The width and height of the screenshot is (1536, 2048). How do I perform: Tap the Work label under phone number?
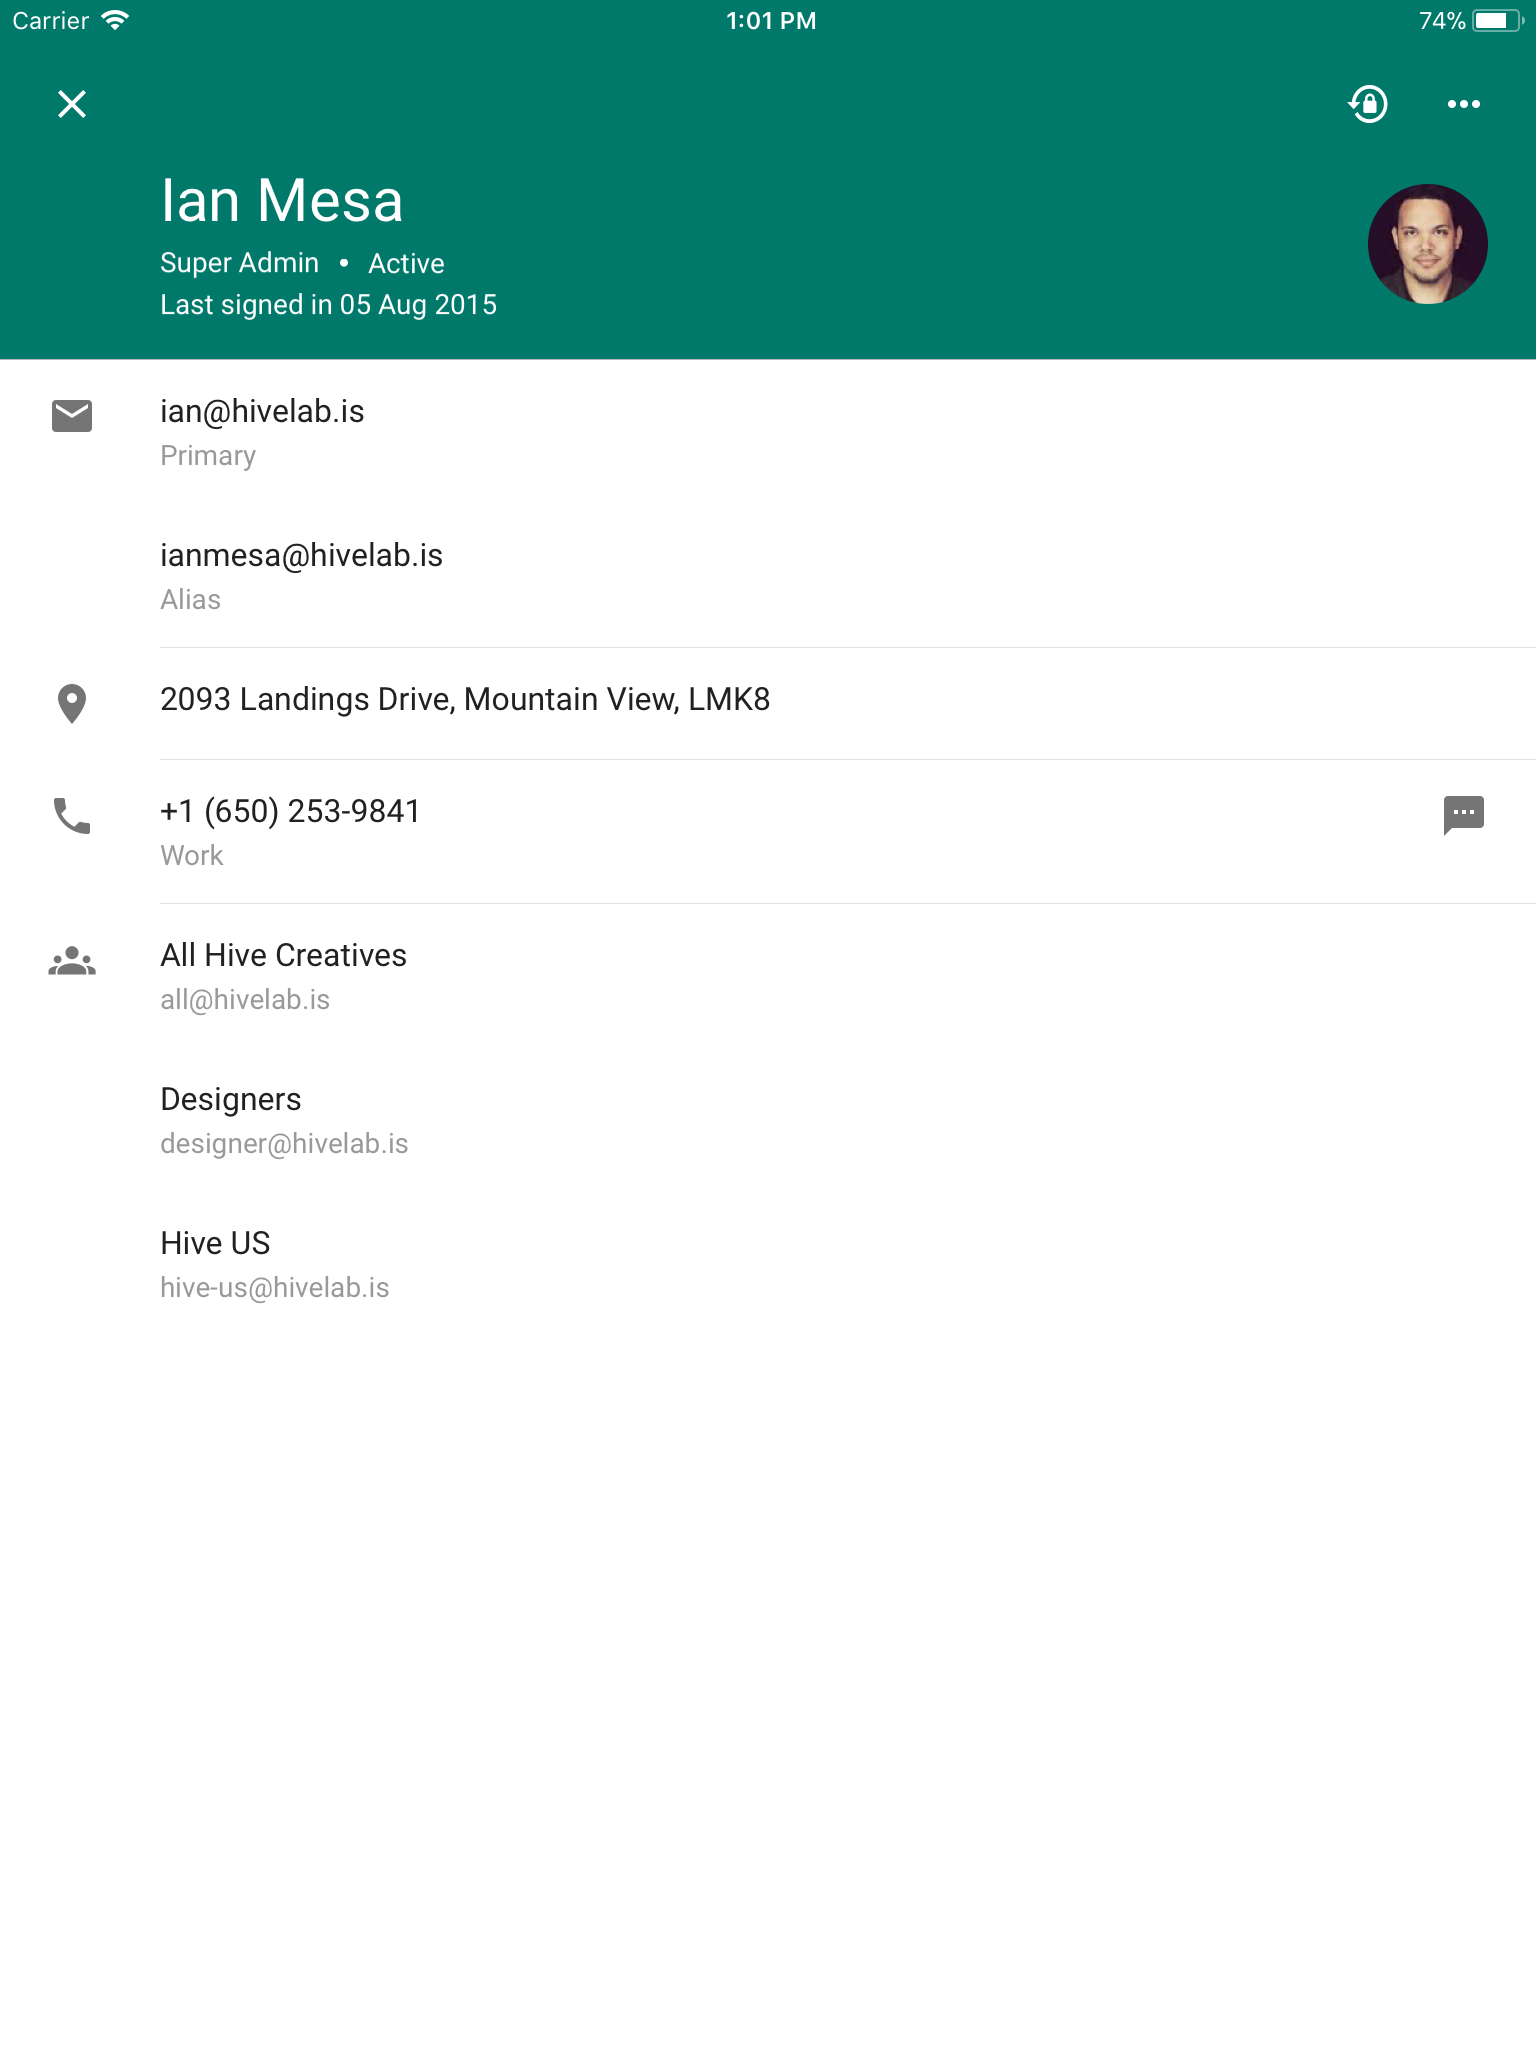(x=191, y=856)
